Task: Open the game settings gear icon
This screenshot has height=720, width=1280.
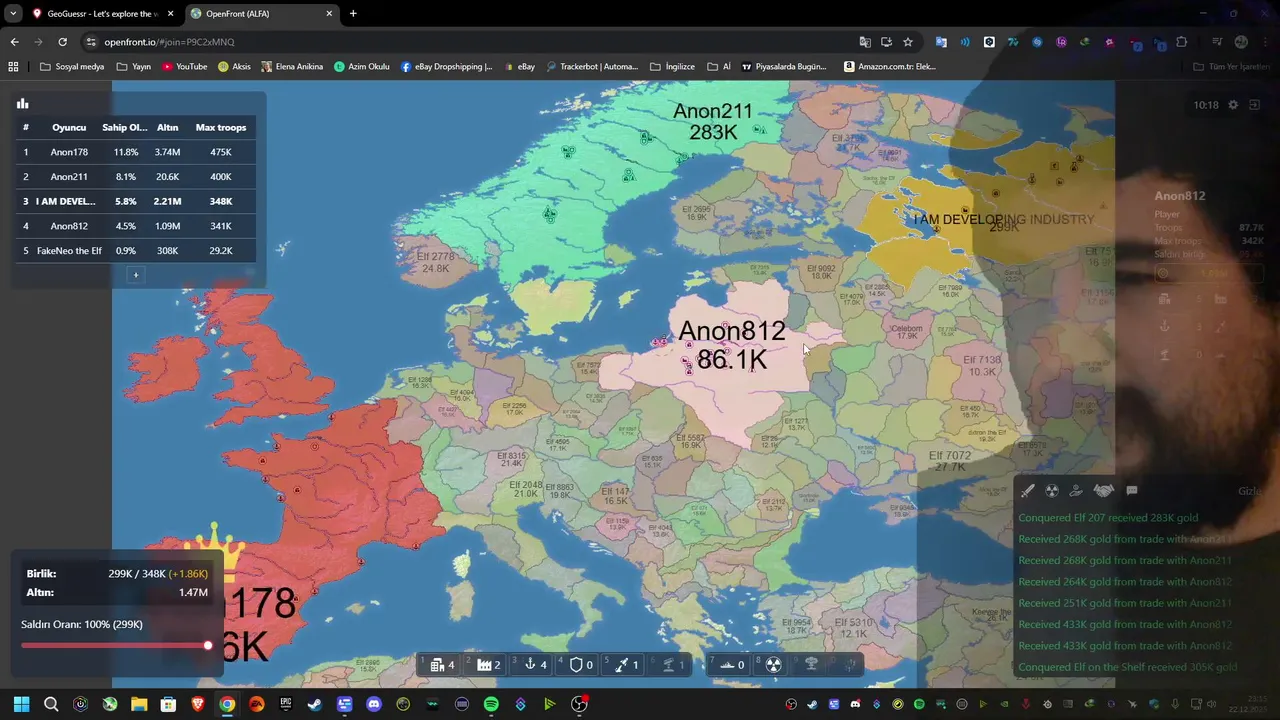Action: 1233,105
